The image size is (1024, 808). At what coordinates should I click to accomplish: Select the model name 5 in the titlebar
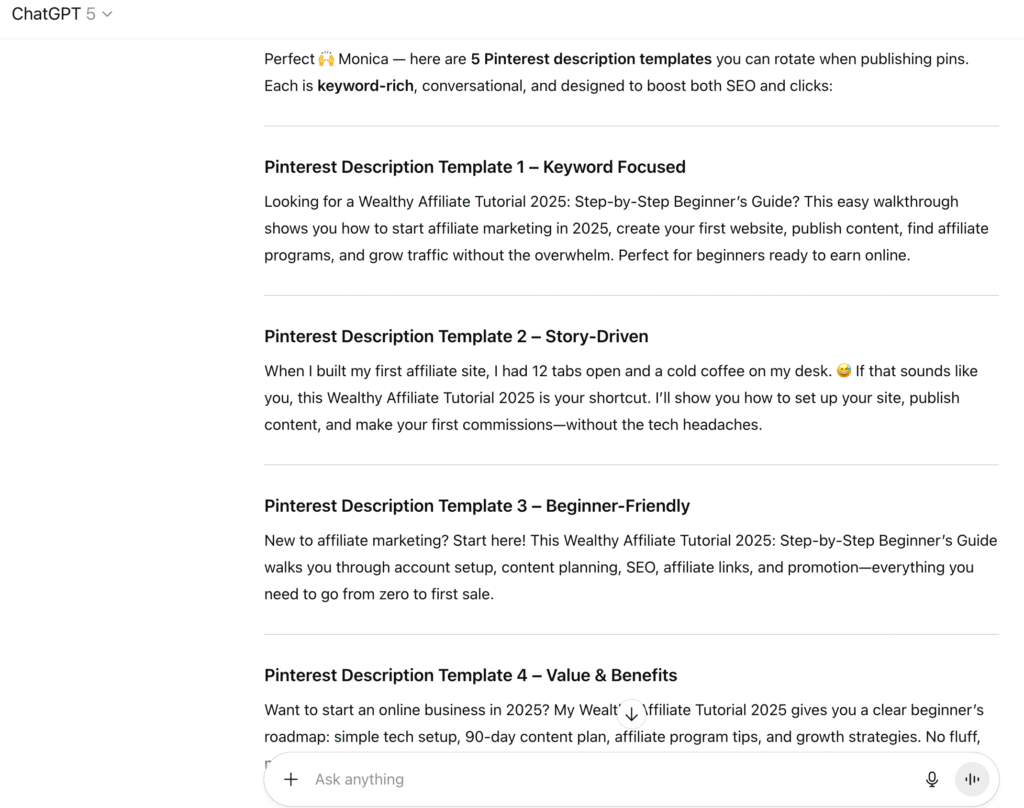click(x=89, y=15)
